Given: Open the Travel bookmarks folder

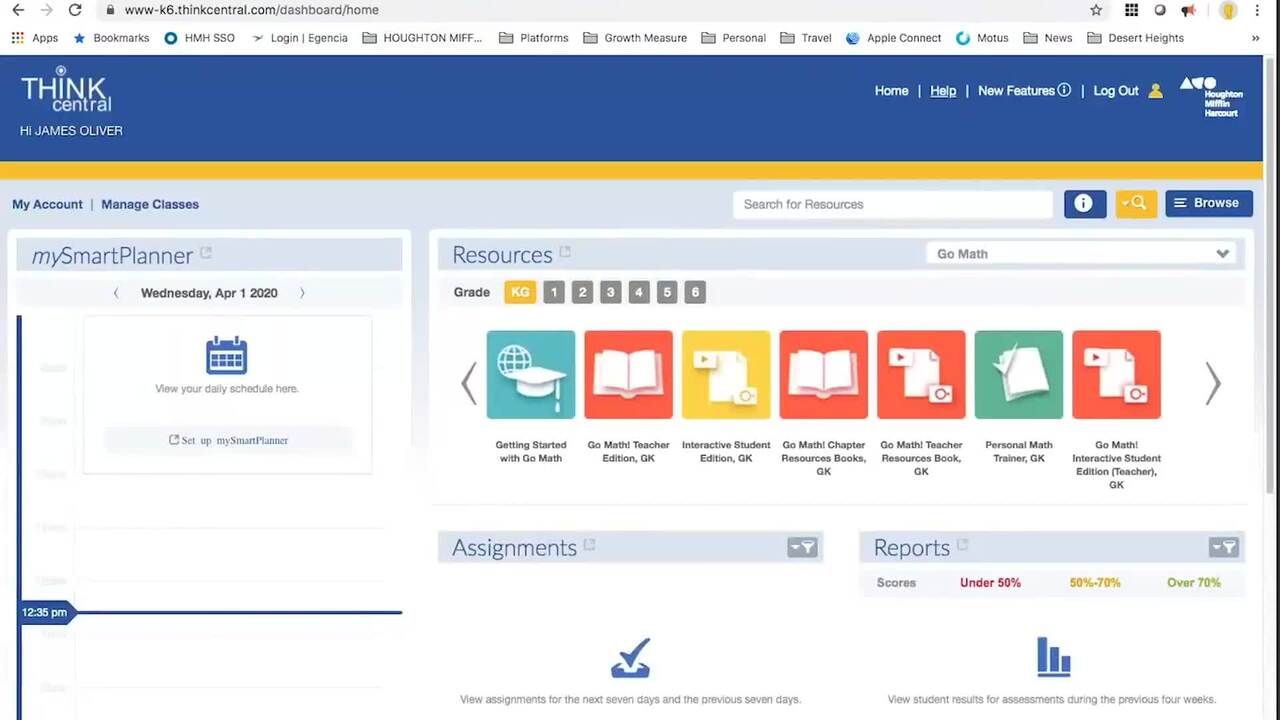Looking at the screenshot, I should [806, 38].
